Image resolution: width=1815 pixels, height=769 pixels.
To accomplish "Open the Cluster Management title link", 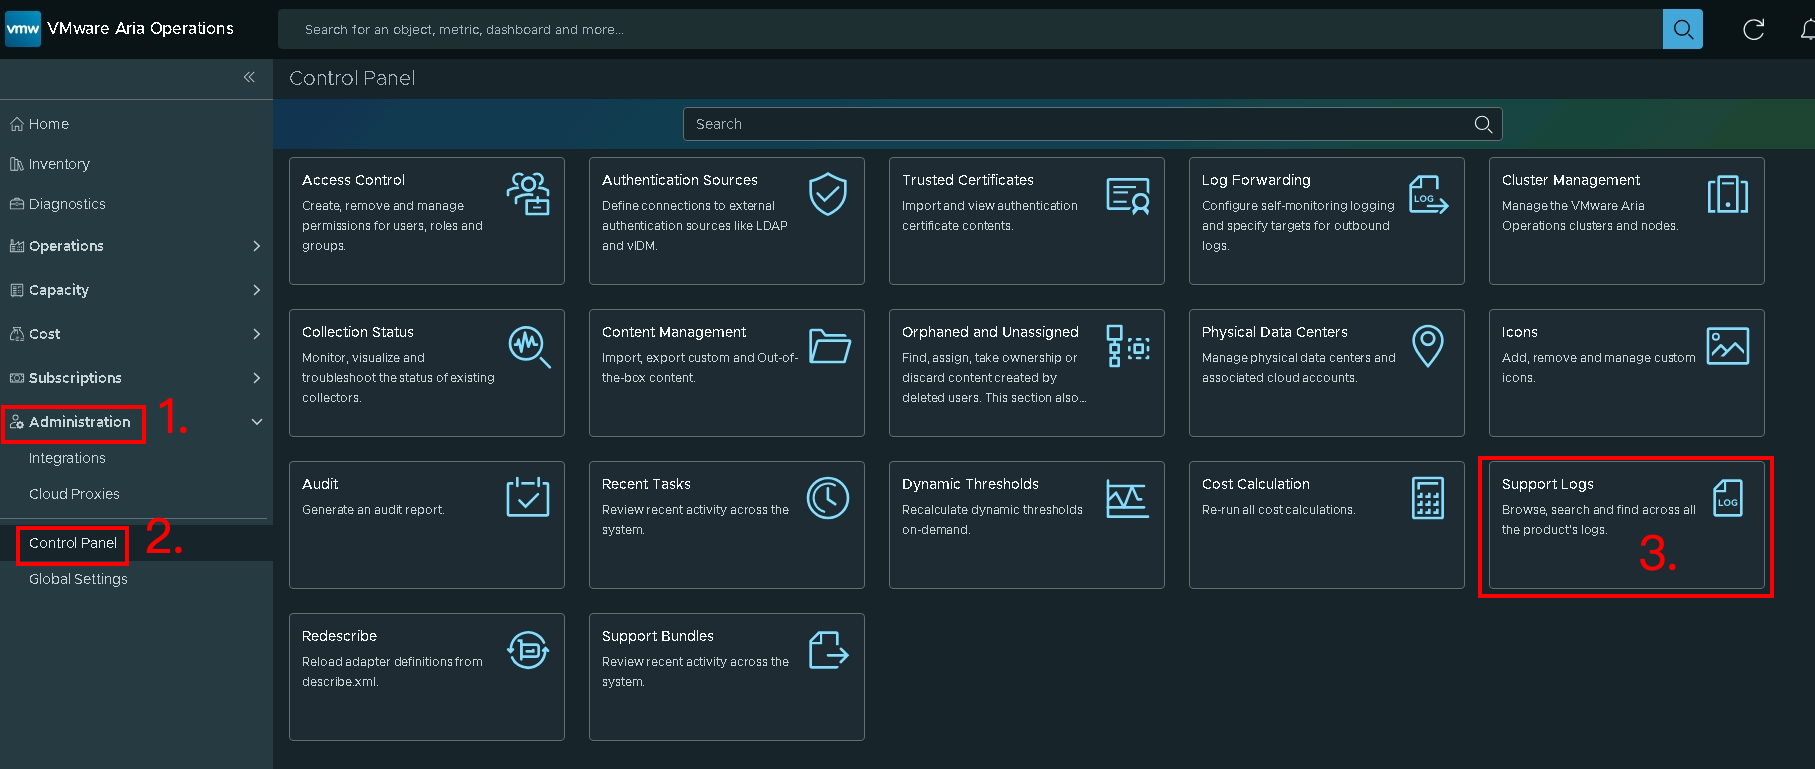I will coord(1571,180).
